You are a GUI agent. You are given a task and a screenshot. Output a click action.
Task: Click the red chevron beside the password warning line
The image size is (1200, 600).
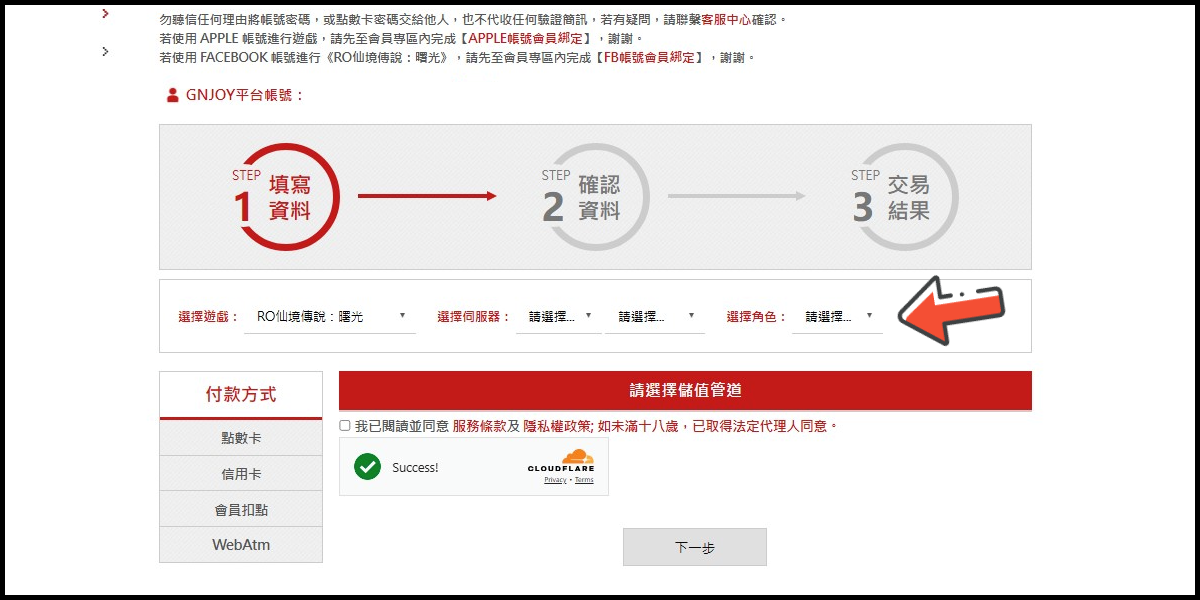point(106,15)
